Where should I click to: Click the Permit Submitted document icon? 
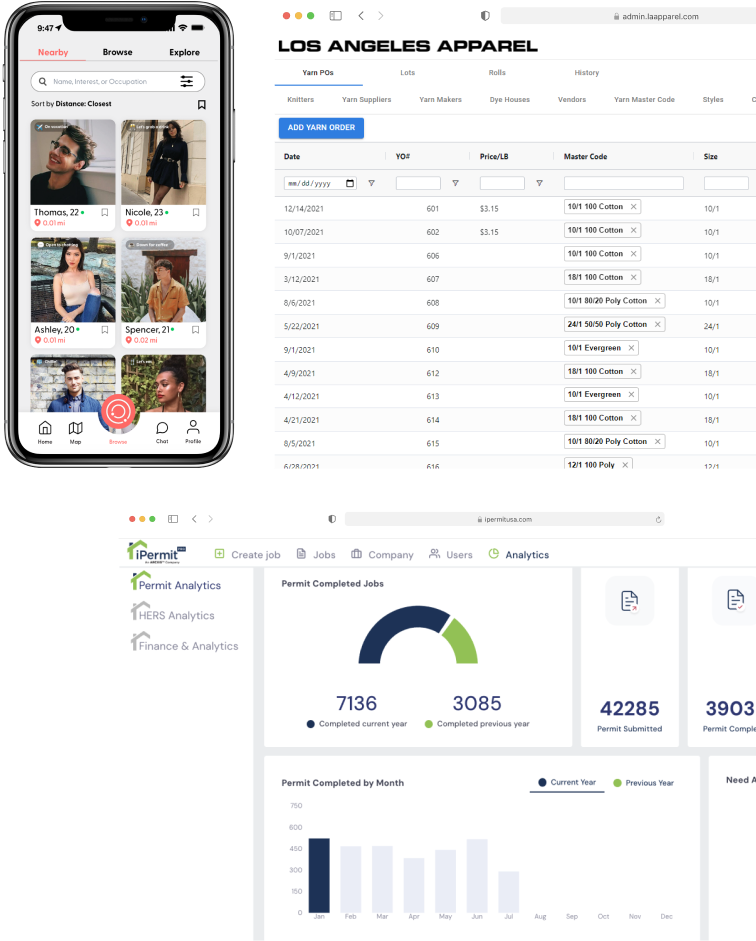[x=629, y=601]
